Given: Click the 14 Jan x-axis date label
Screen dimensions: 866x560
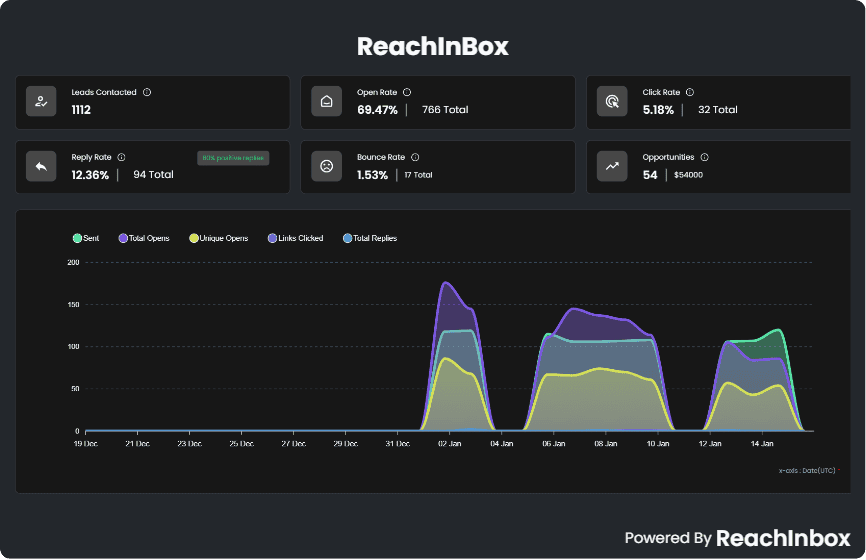Looking at the screenshot, I should [x=762, y=443].
